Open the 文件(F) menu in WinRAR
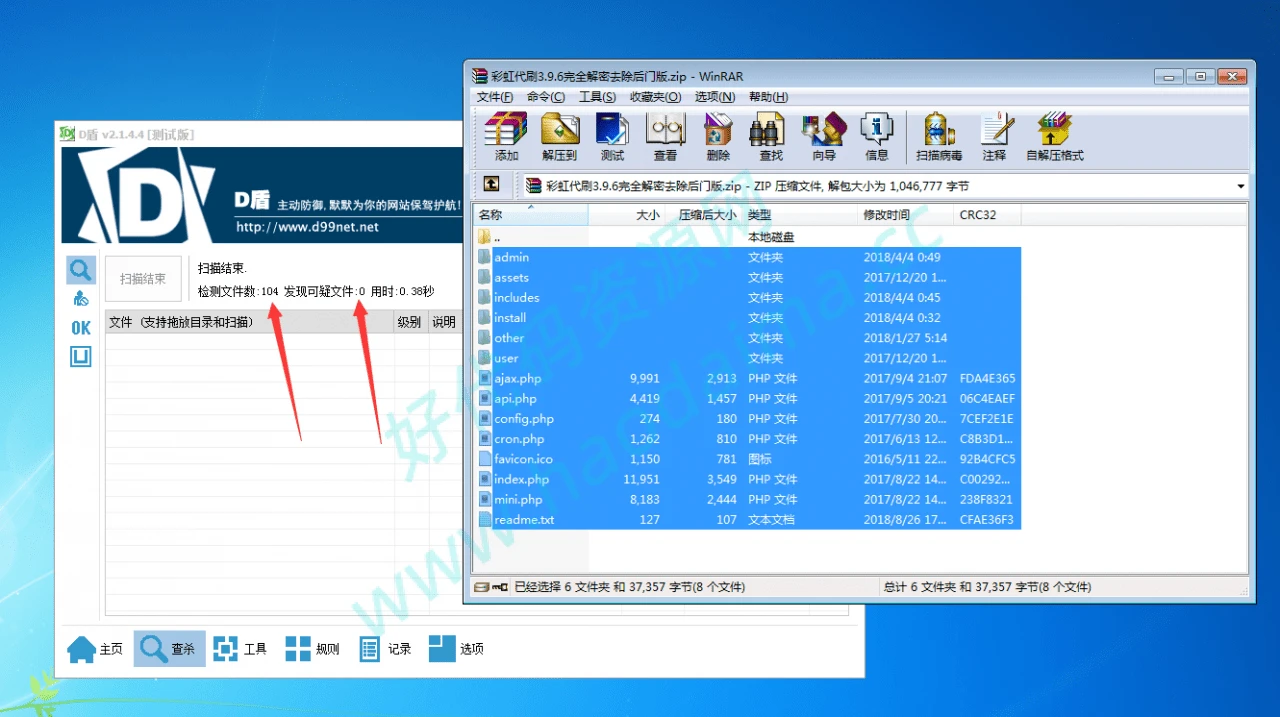Viewport: 1280px width, 717px height. (x=495, y=97)
